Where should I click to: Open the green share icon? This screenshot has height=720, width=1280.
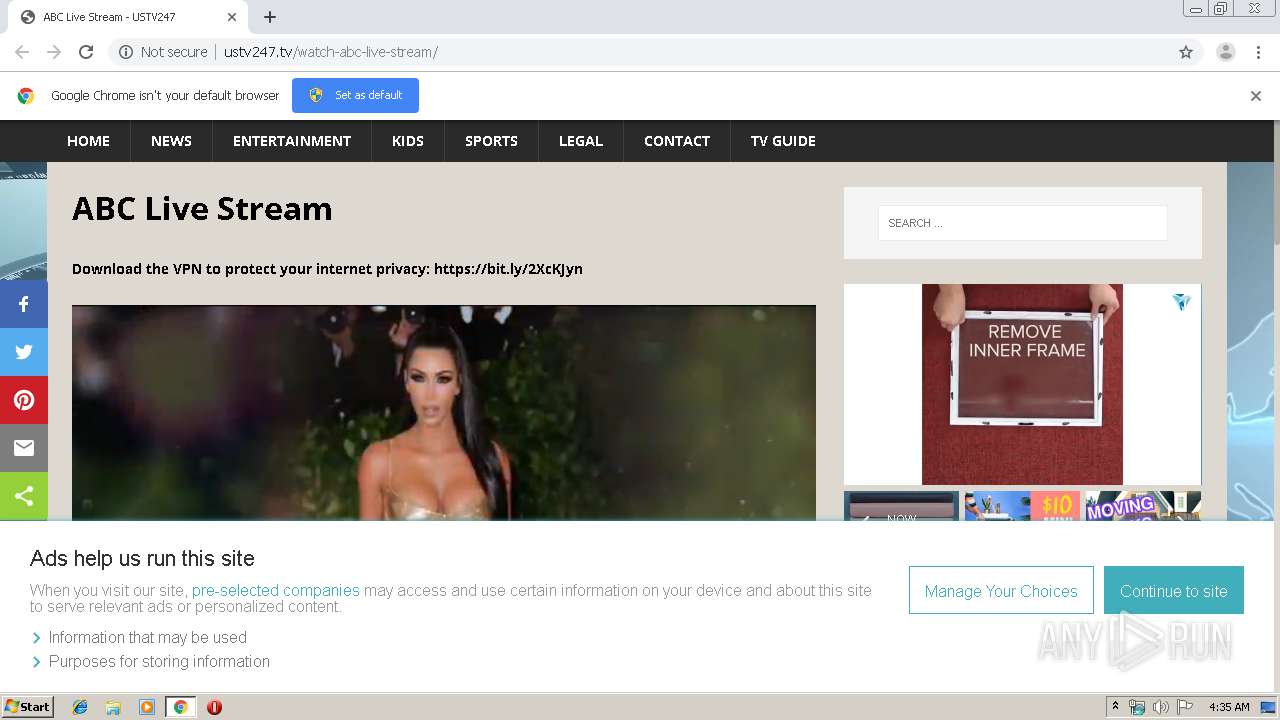(24, 496)
